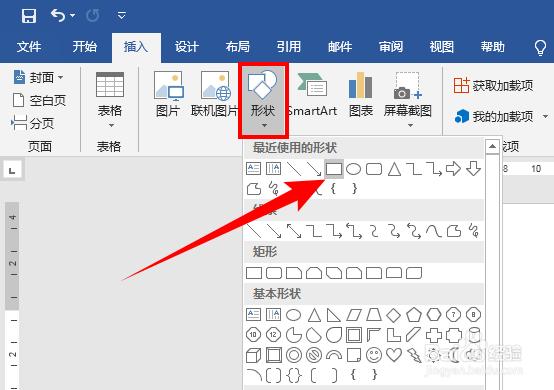The width and height of the screenshot is (554, 390).
Task: Choose elbow double-arrow connector in lines section
Action: (354, 231)
